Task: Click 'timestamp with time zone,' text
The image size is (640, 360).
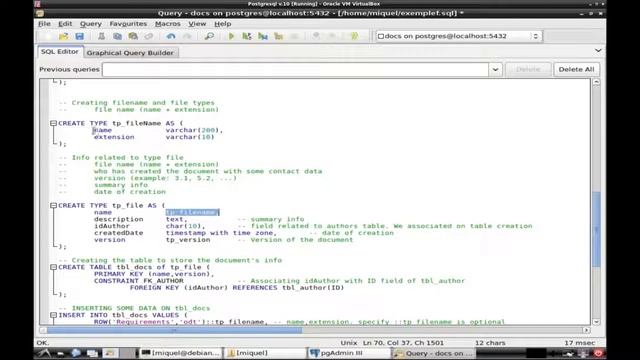Action: point(221,233)
